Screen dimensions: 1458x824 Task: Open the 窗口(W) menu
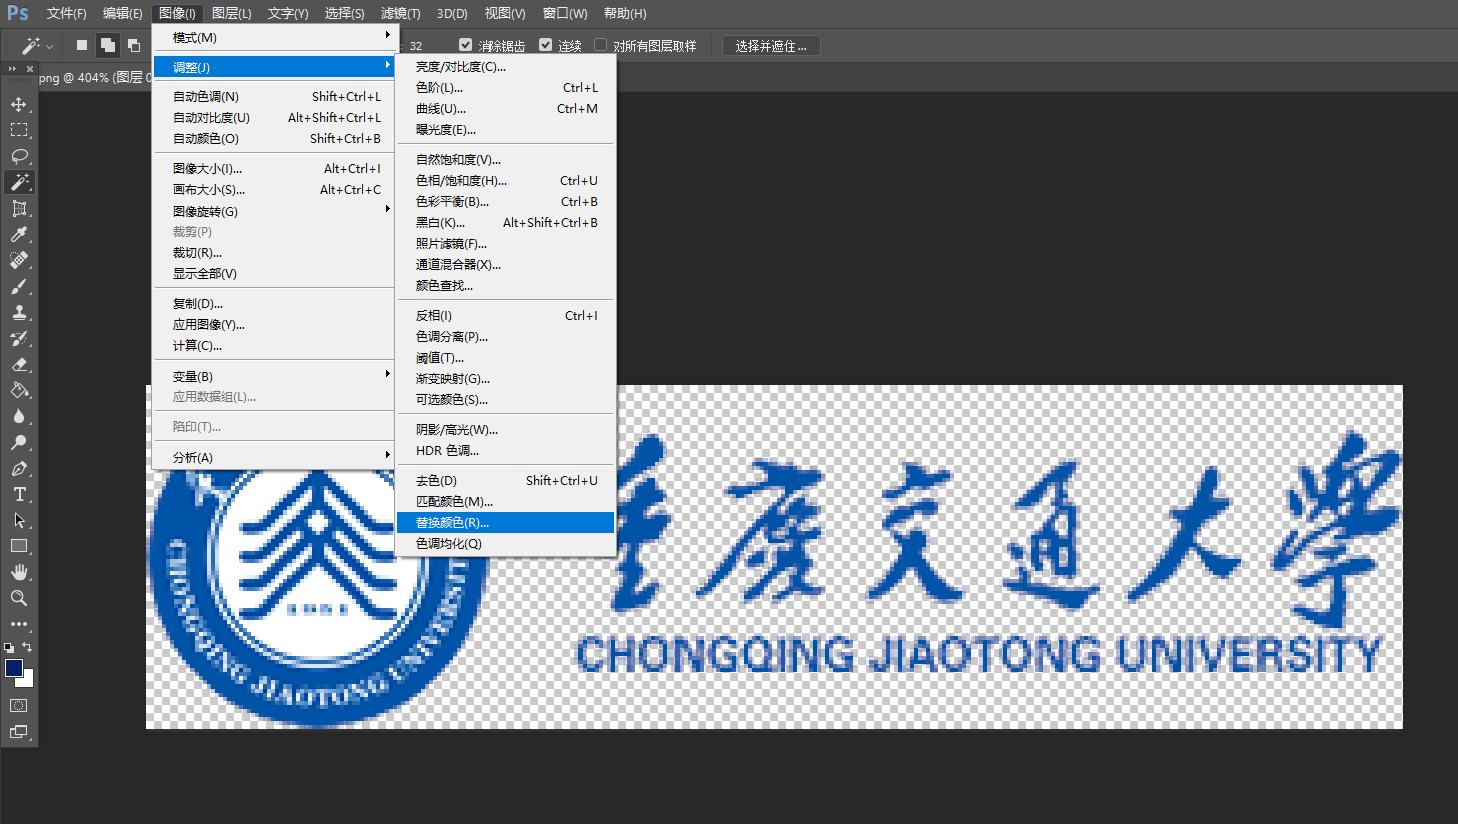tap(565, 13)
